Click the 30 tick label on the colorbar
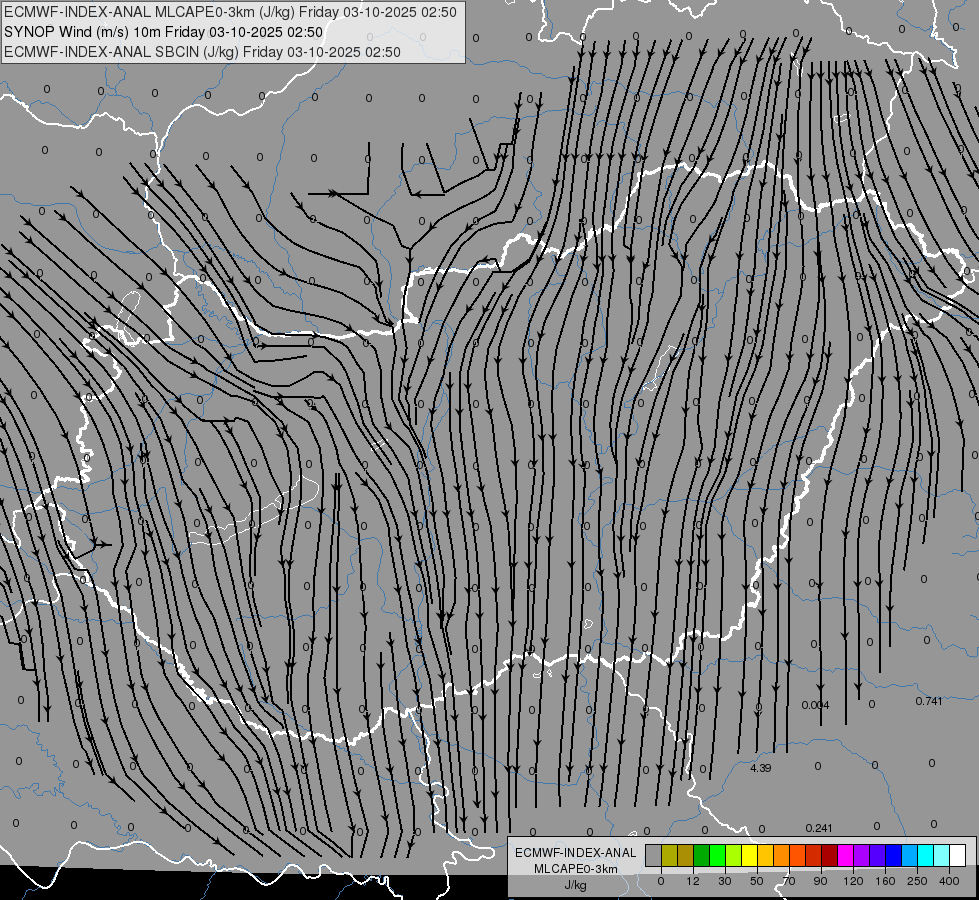 point(724,881)
